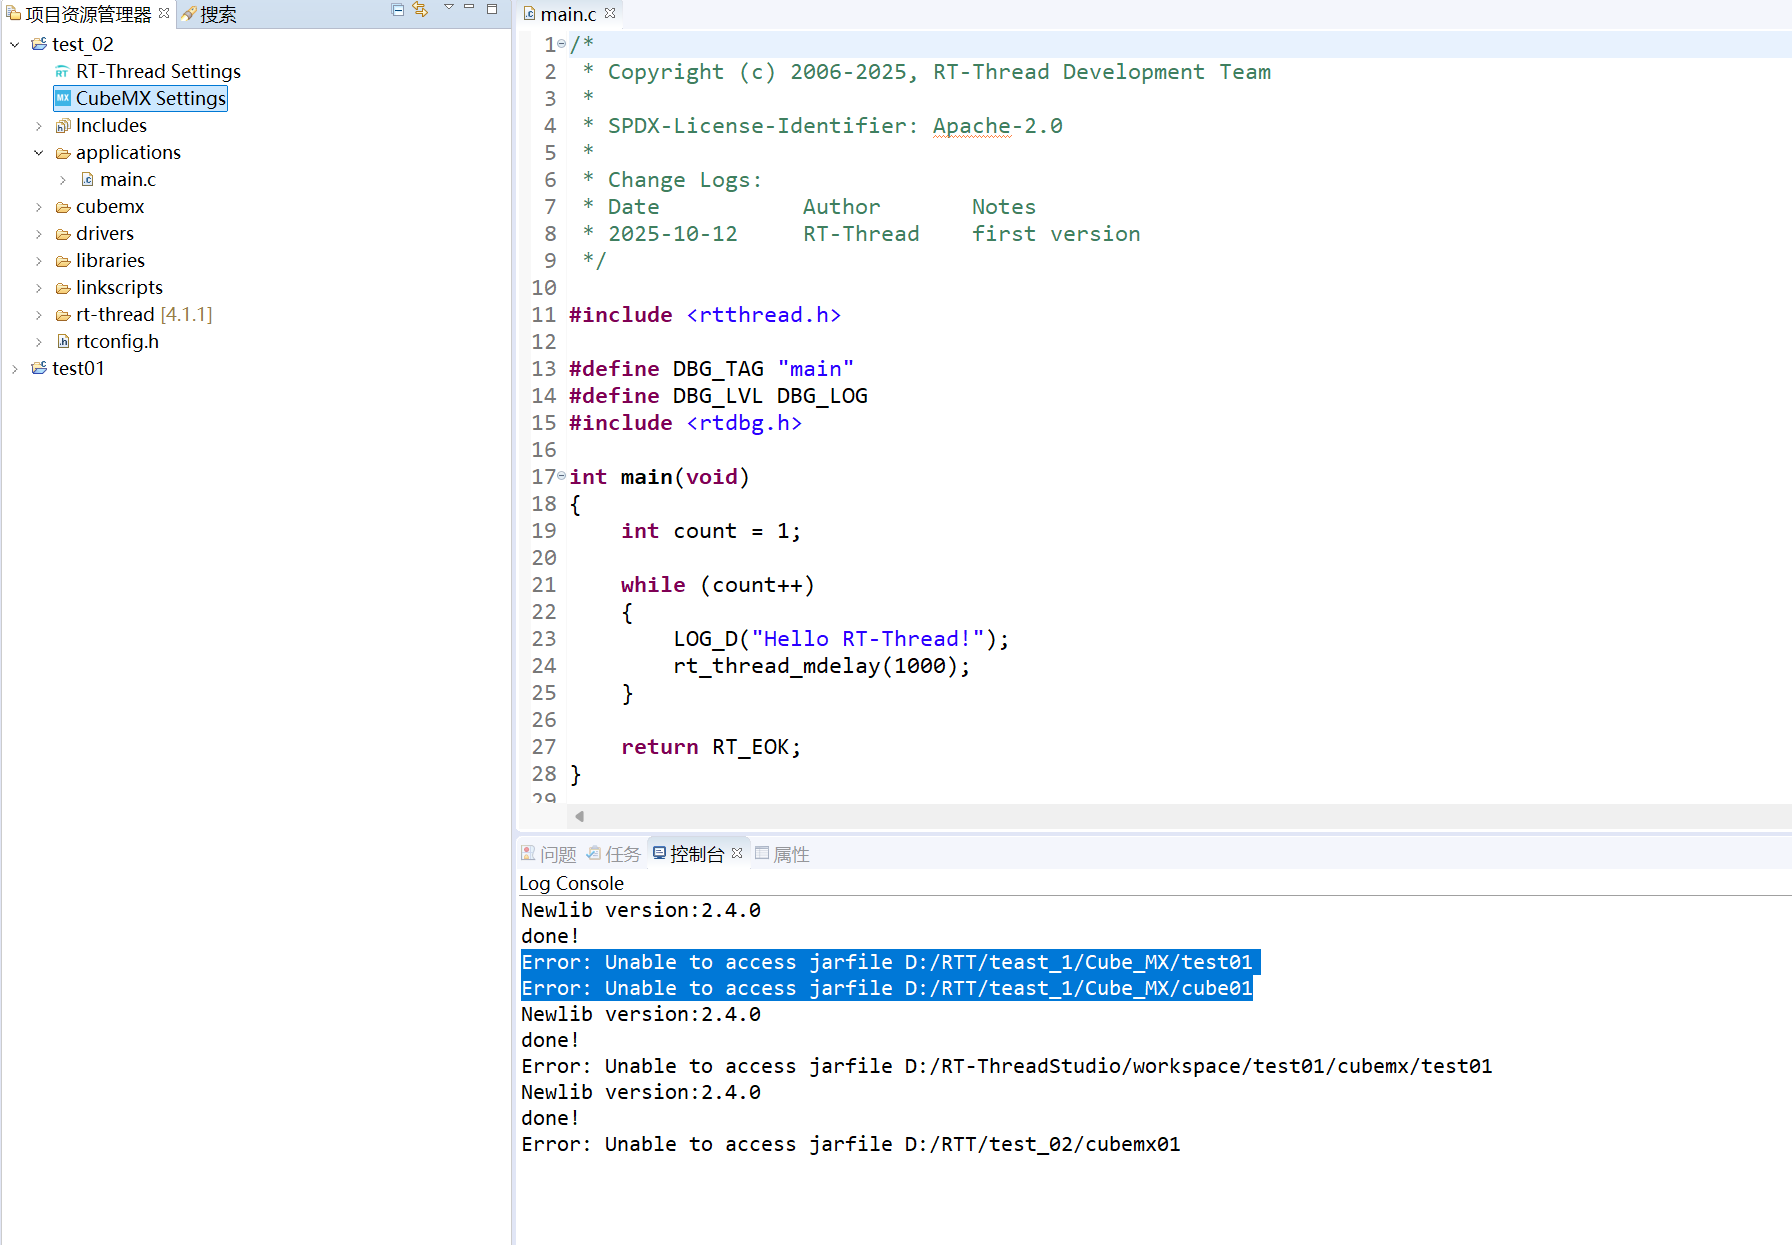The image size is (1792, 1245).
Task: Collapse the applications folder
Action: point(39,153)
